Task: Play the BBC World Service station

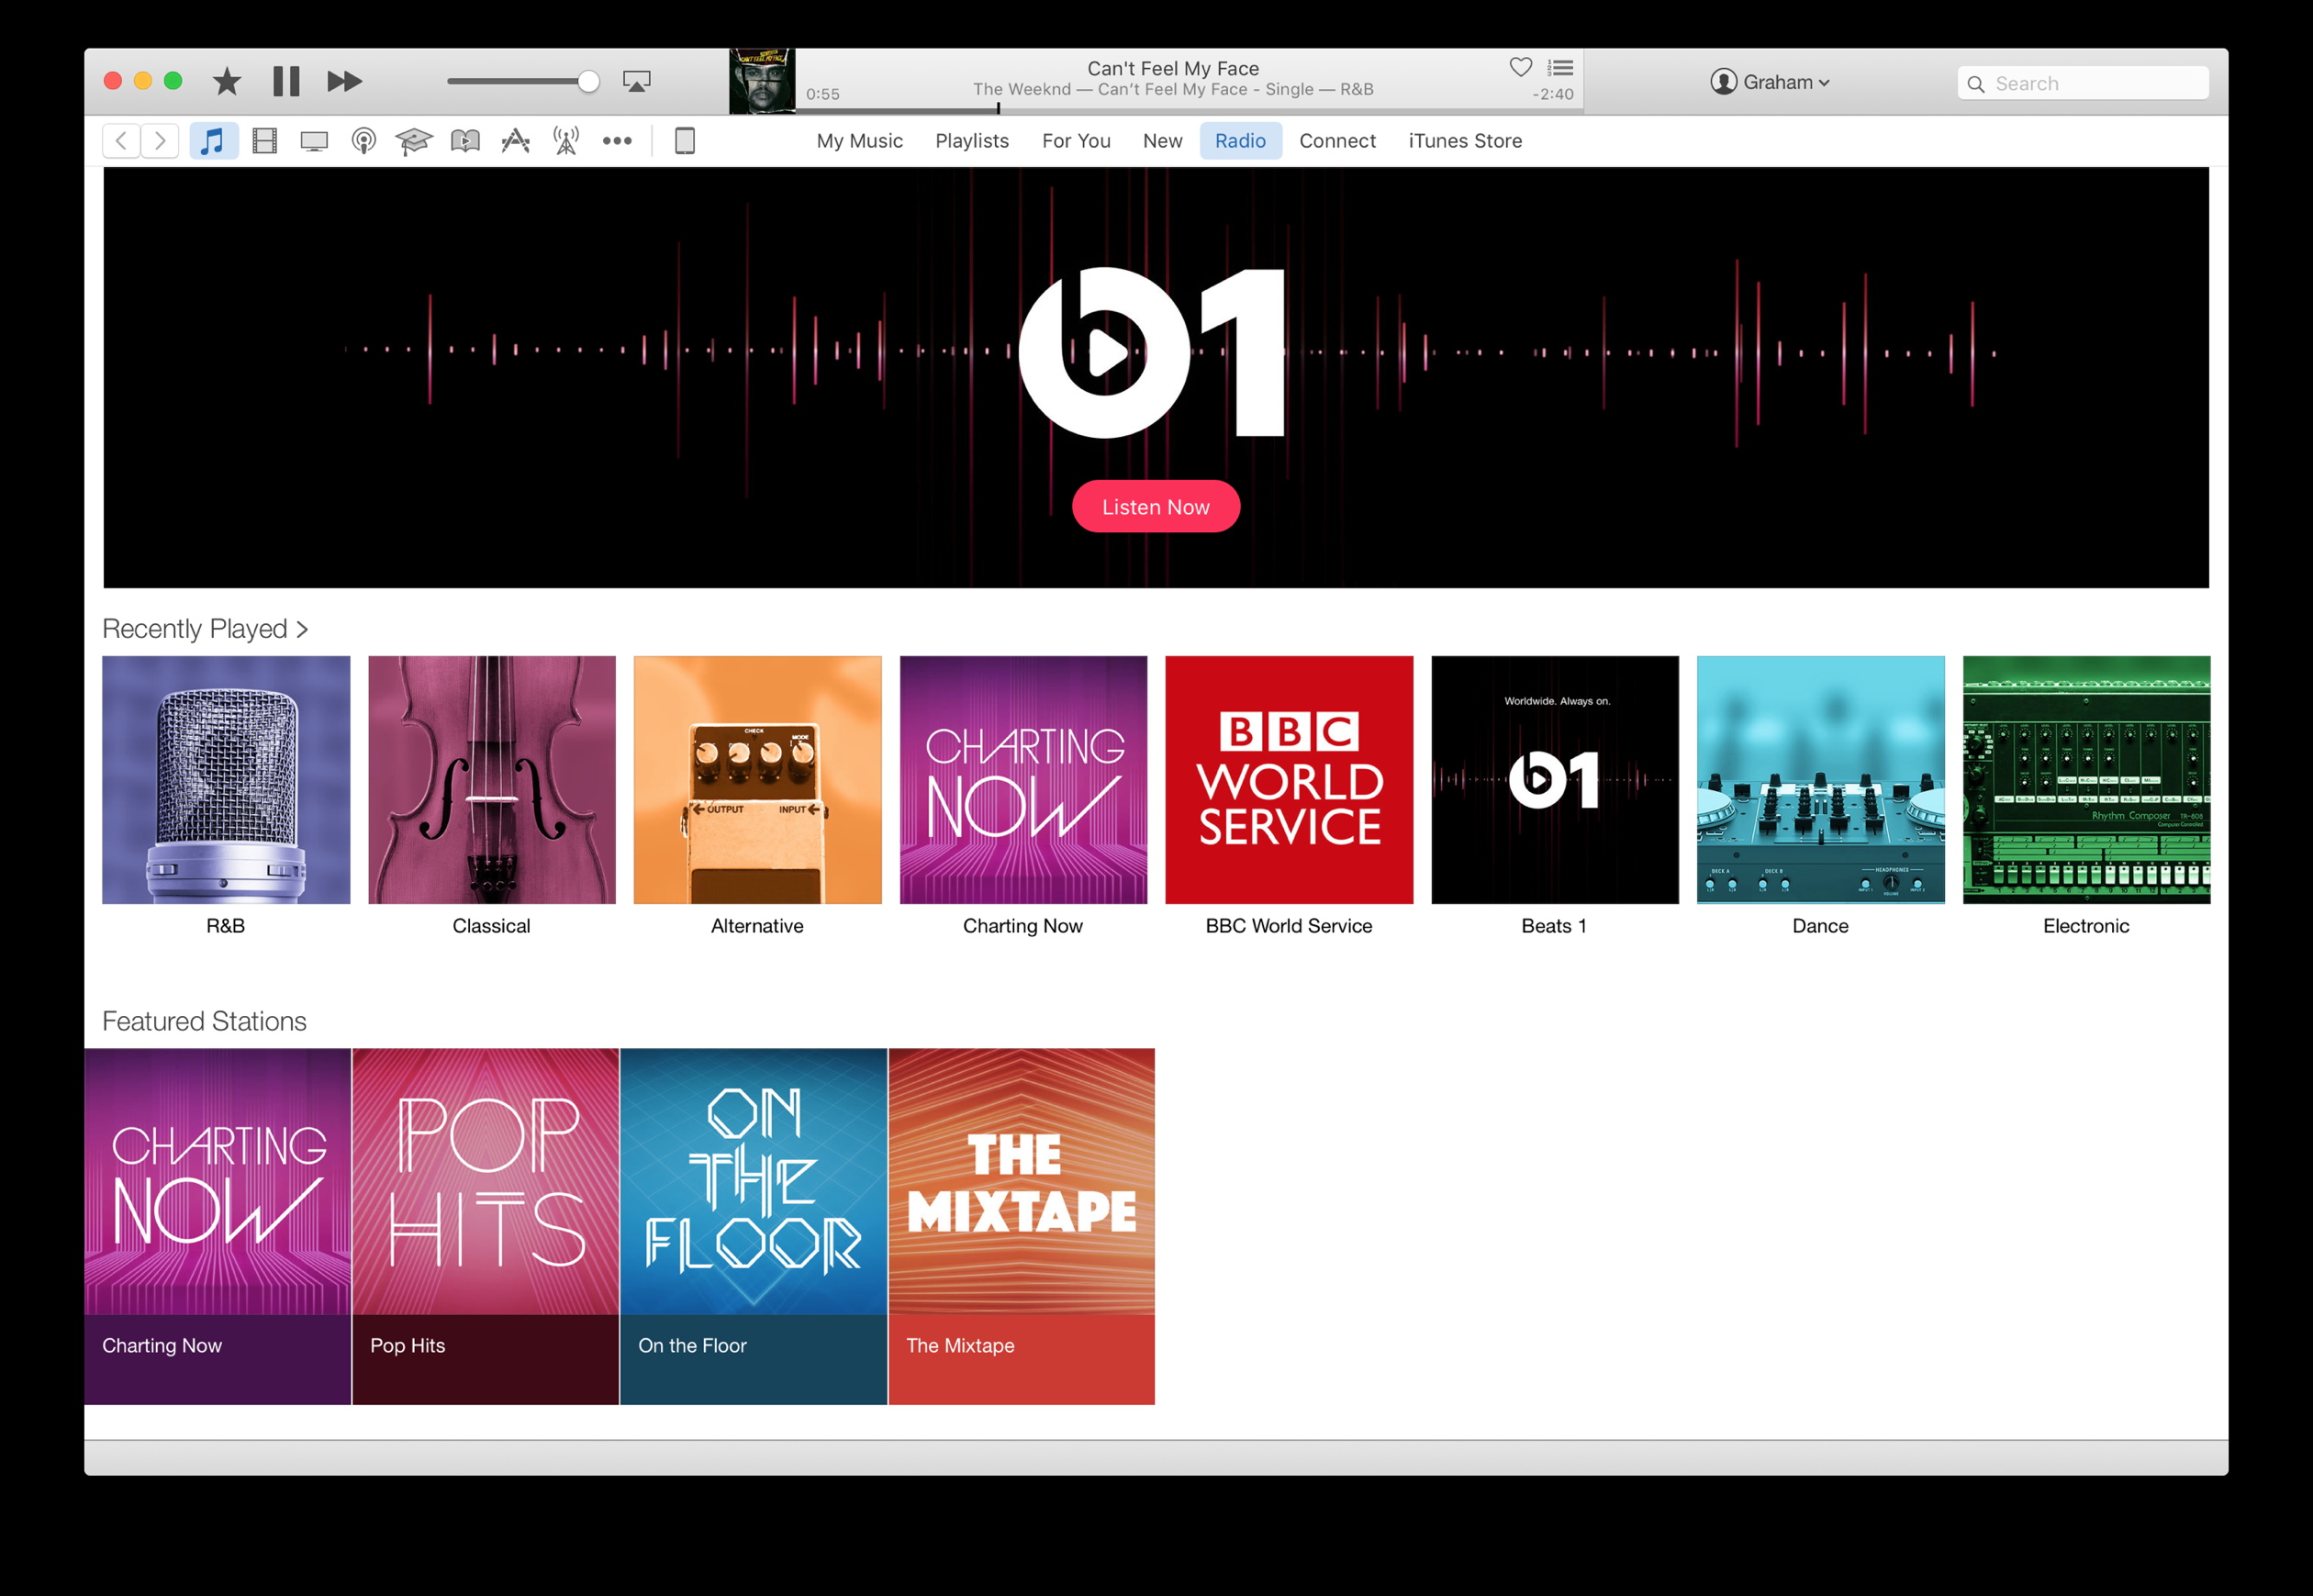Action: coord(1289,780)
